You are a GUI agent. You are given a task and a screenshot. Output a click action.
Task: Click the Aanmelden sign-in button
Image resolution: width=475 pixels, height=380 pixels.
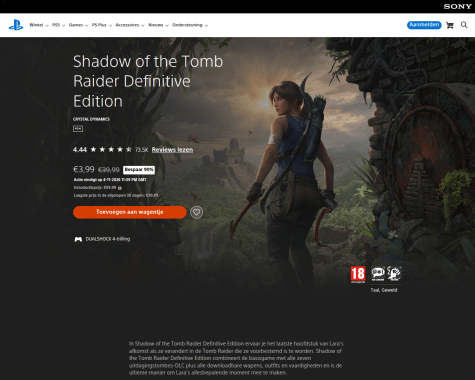pyautogui.click(x=424, y=25)
